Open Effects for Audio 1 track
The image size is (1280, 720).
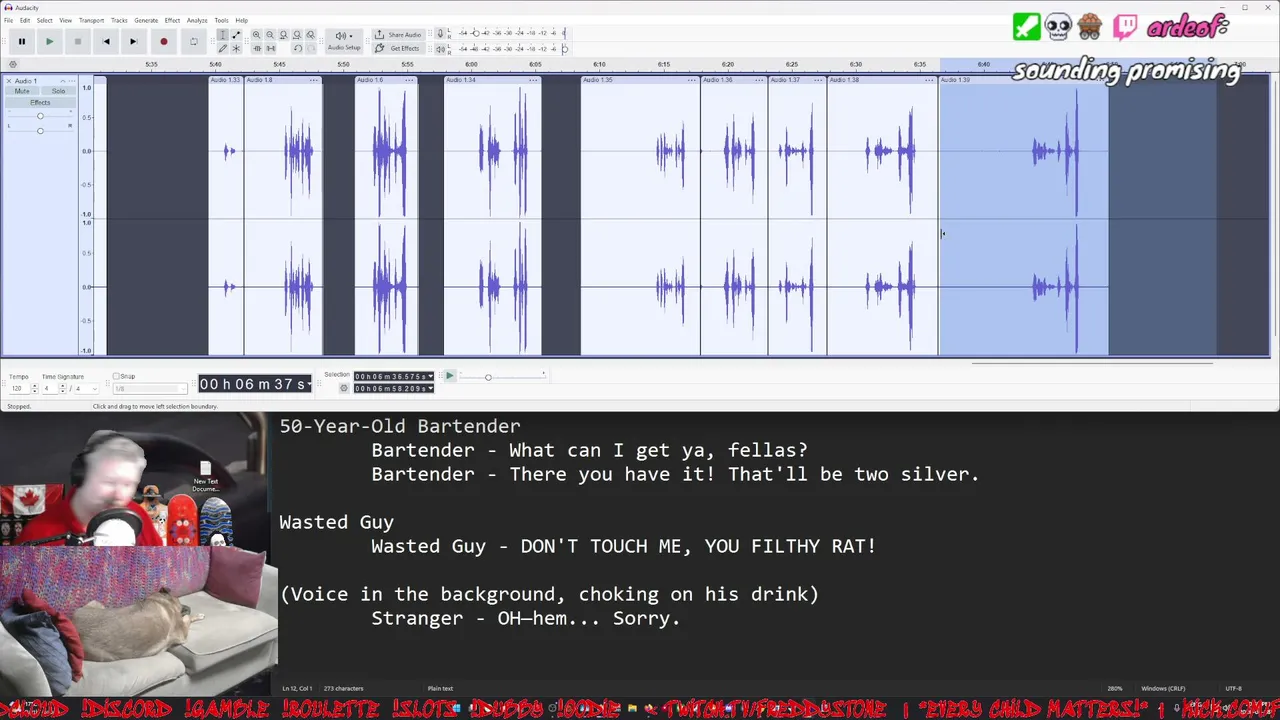(x=40, y=102)
